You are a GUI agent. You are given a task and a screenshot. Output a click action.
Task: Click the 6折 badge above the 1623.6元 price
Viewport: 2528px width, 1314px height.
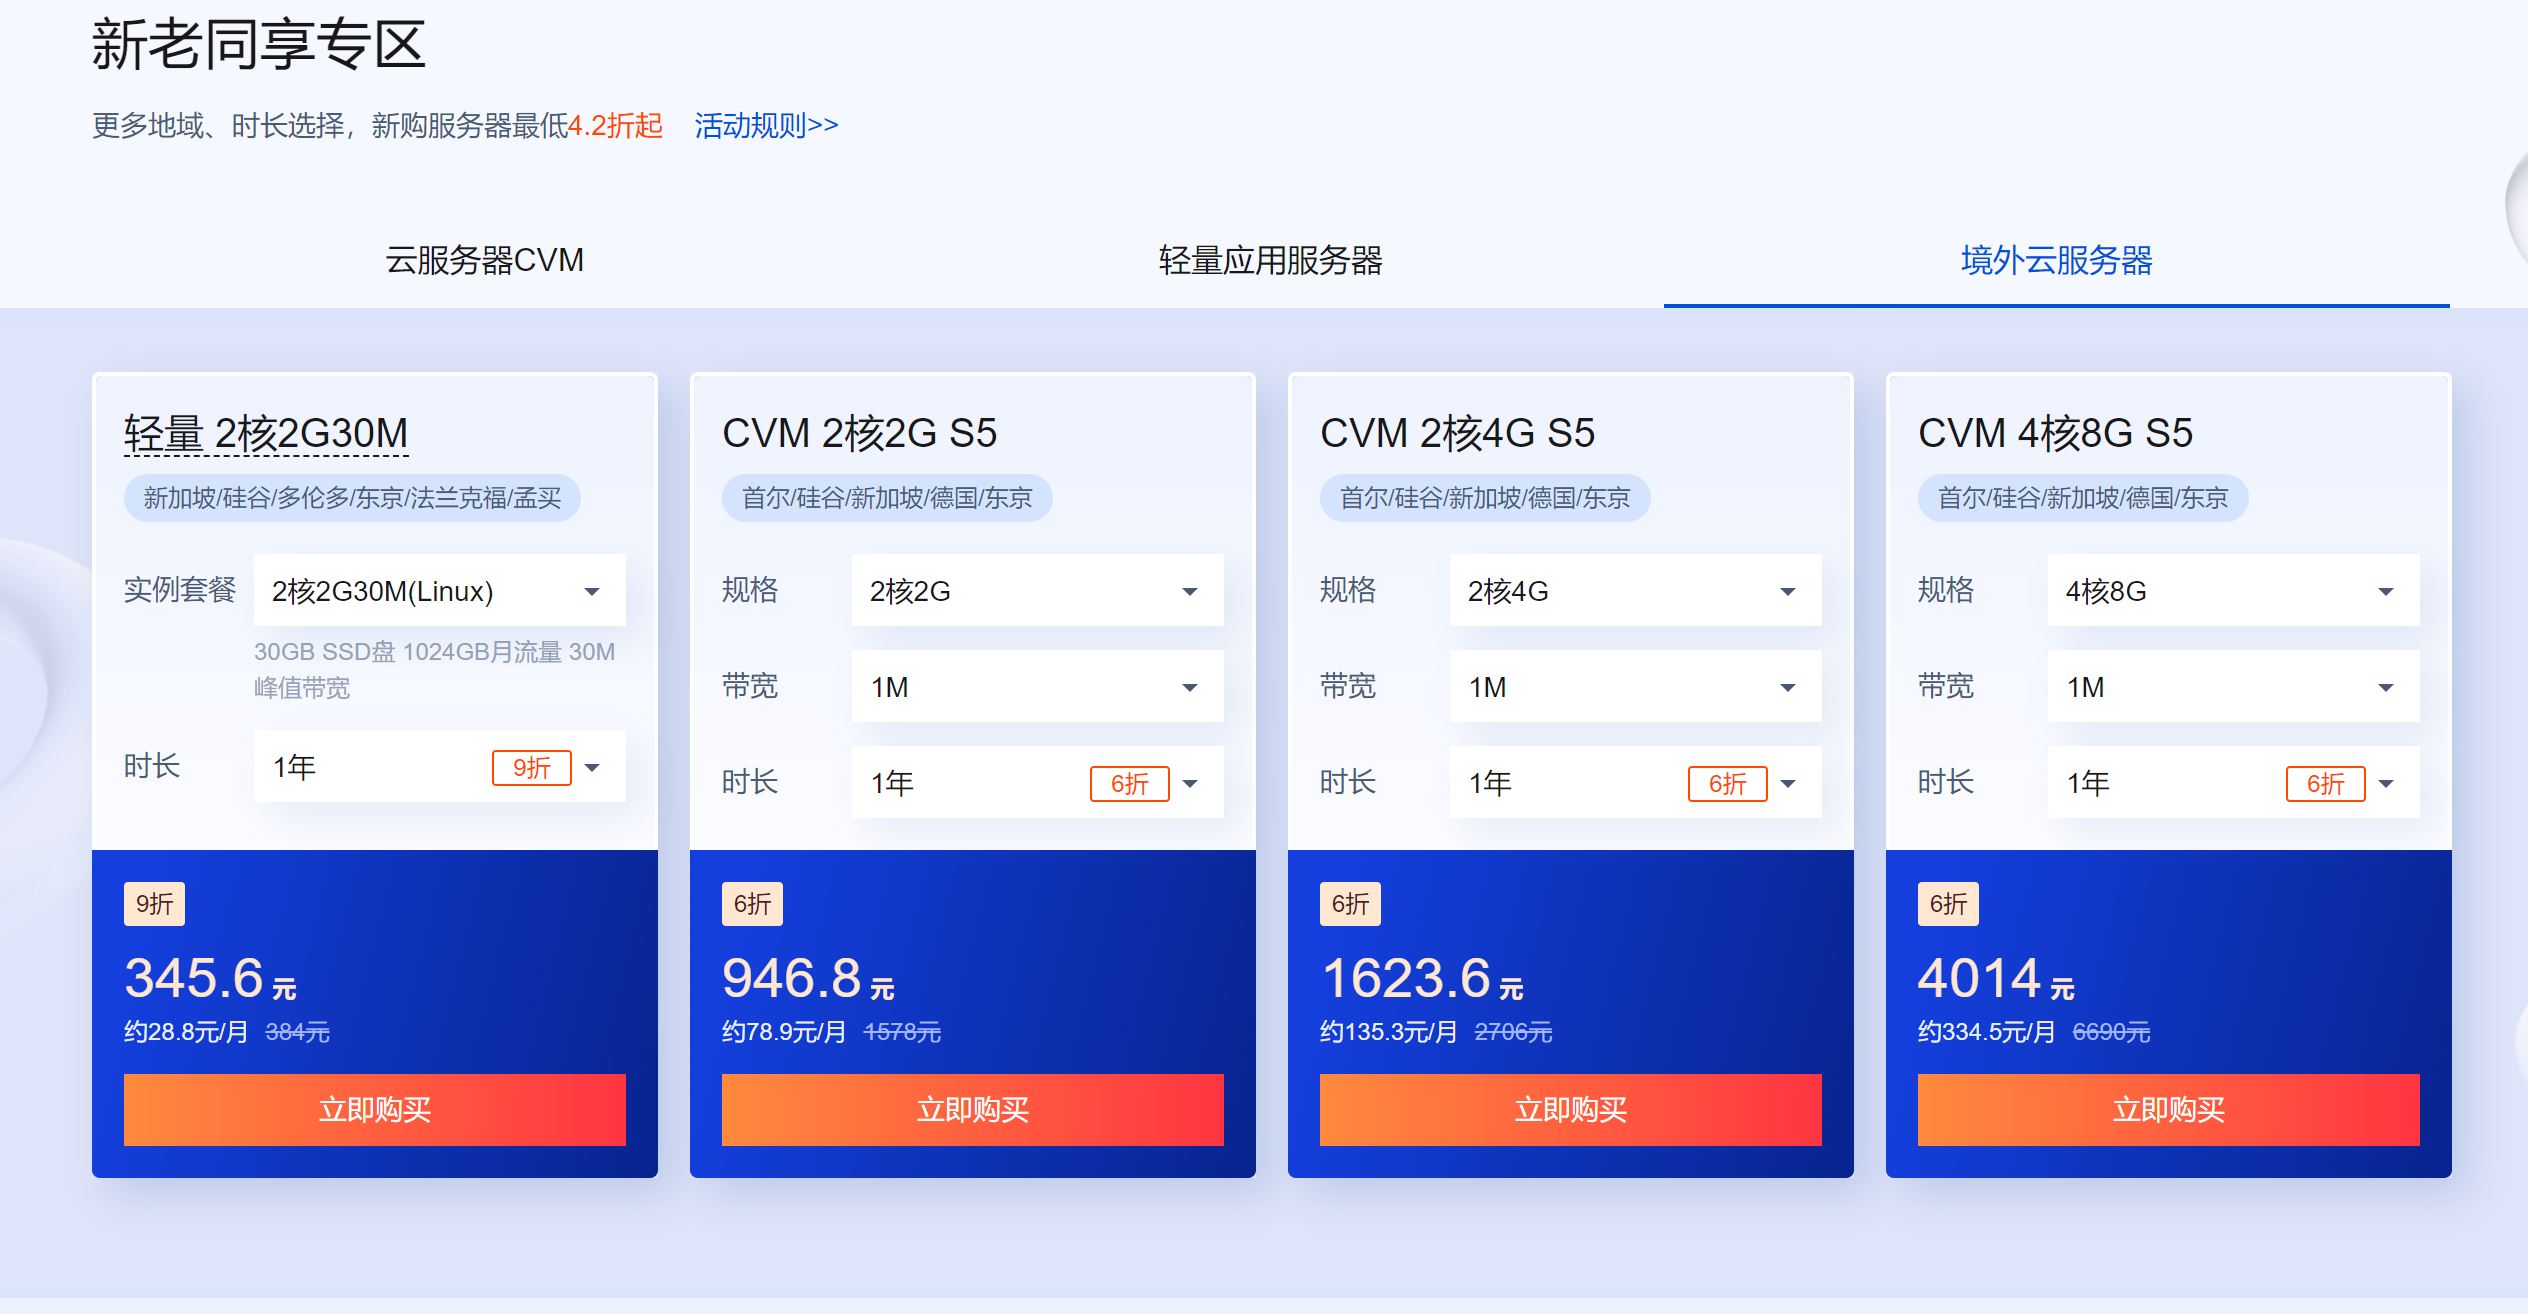click(x=1350, y=904)
